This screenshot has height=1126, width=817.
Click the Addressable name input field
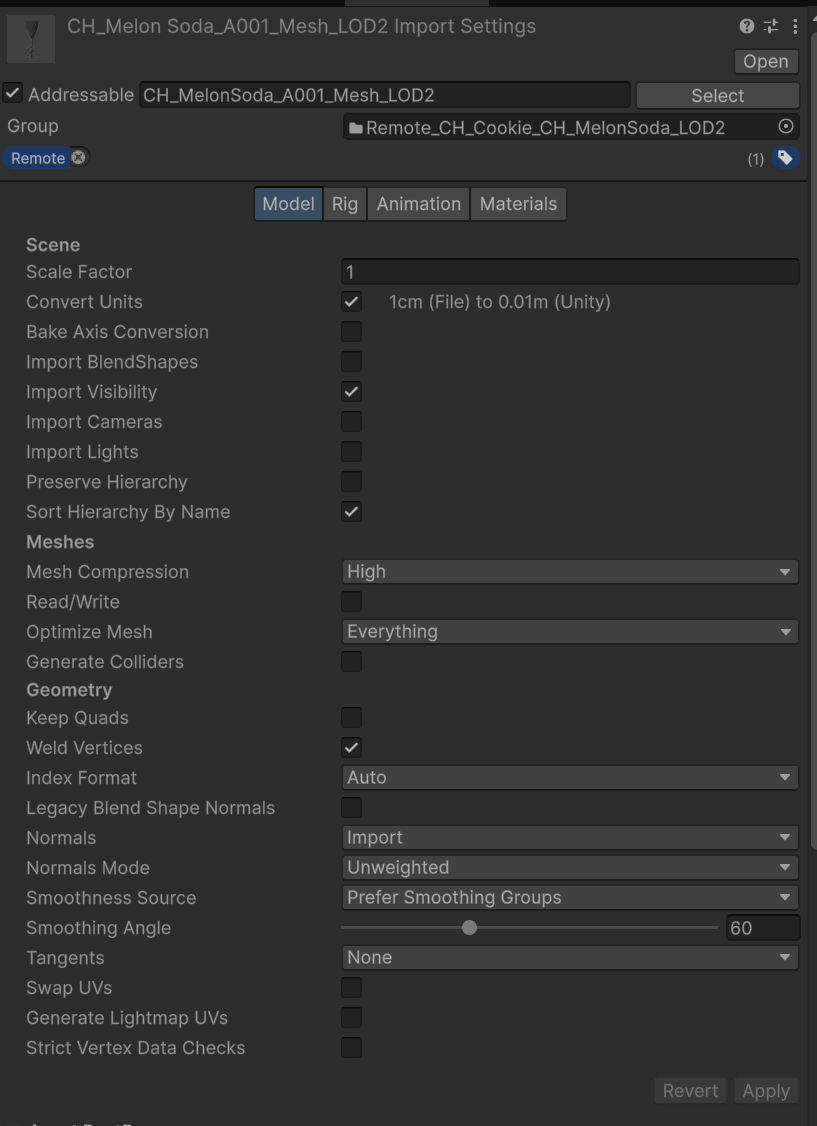(384, 95)
